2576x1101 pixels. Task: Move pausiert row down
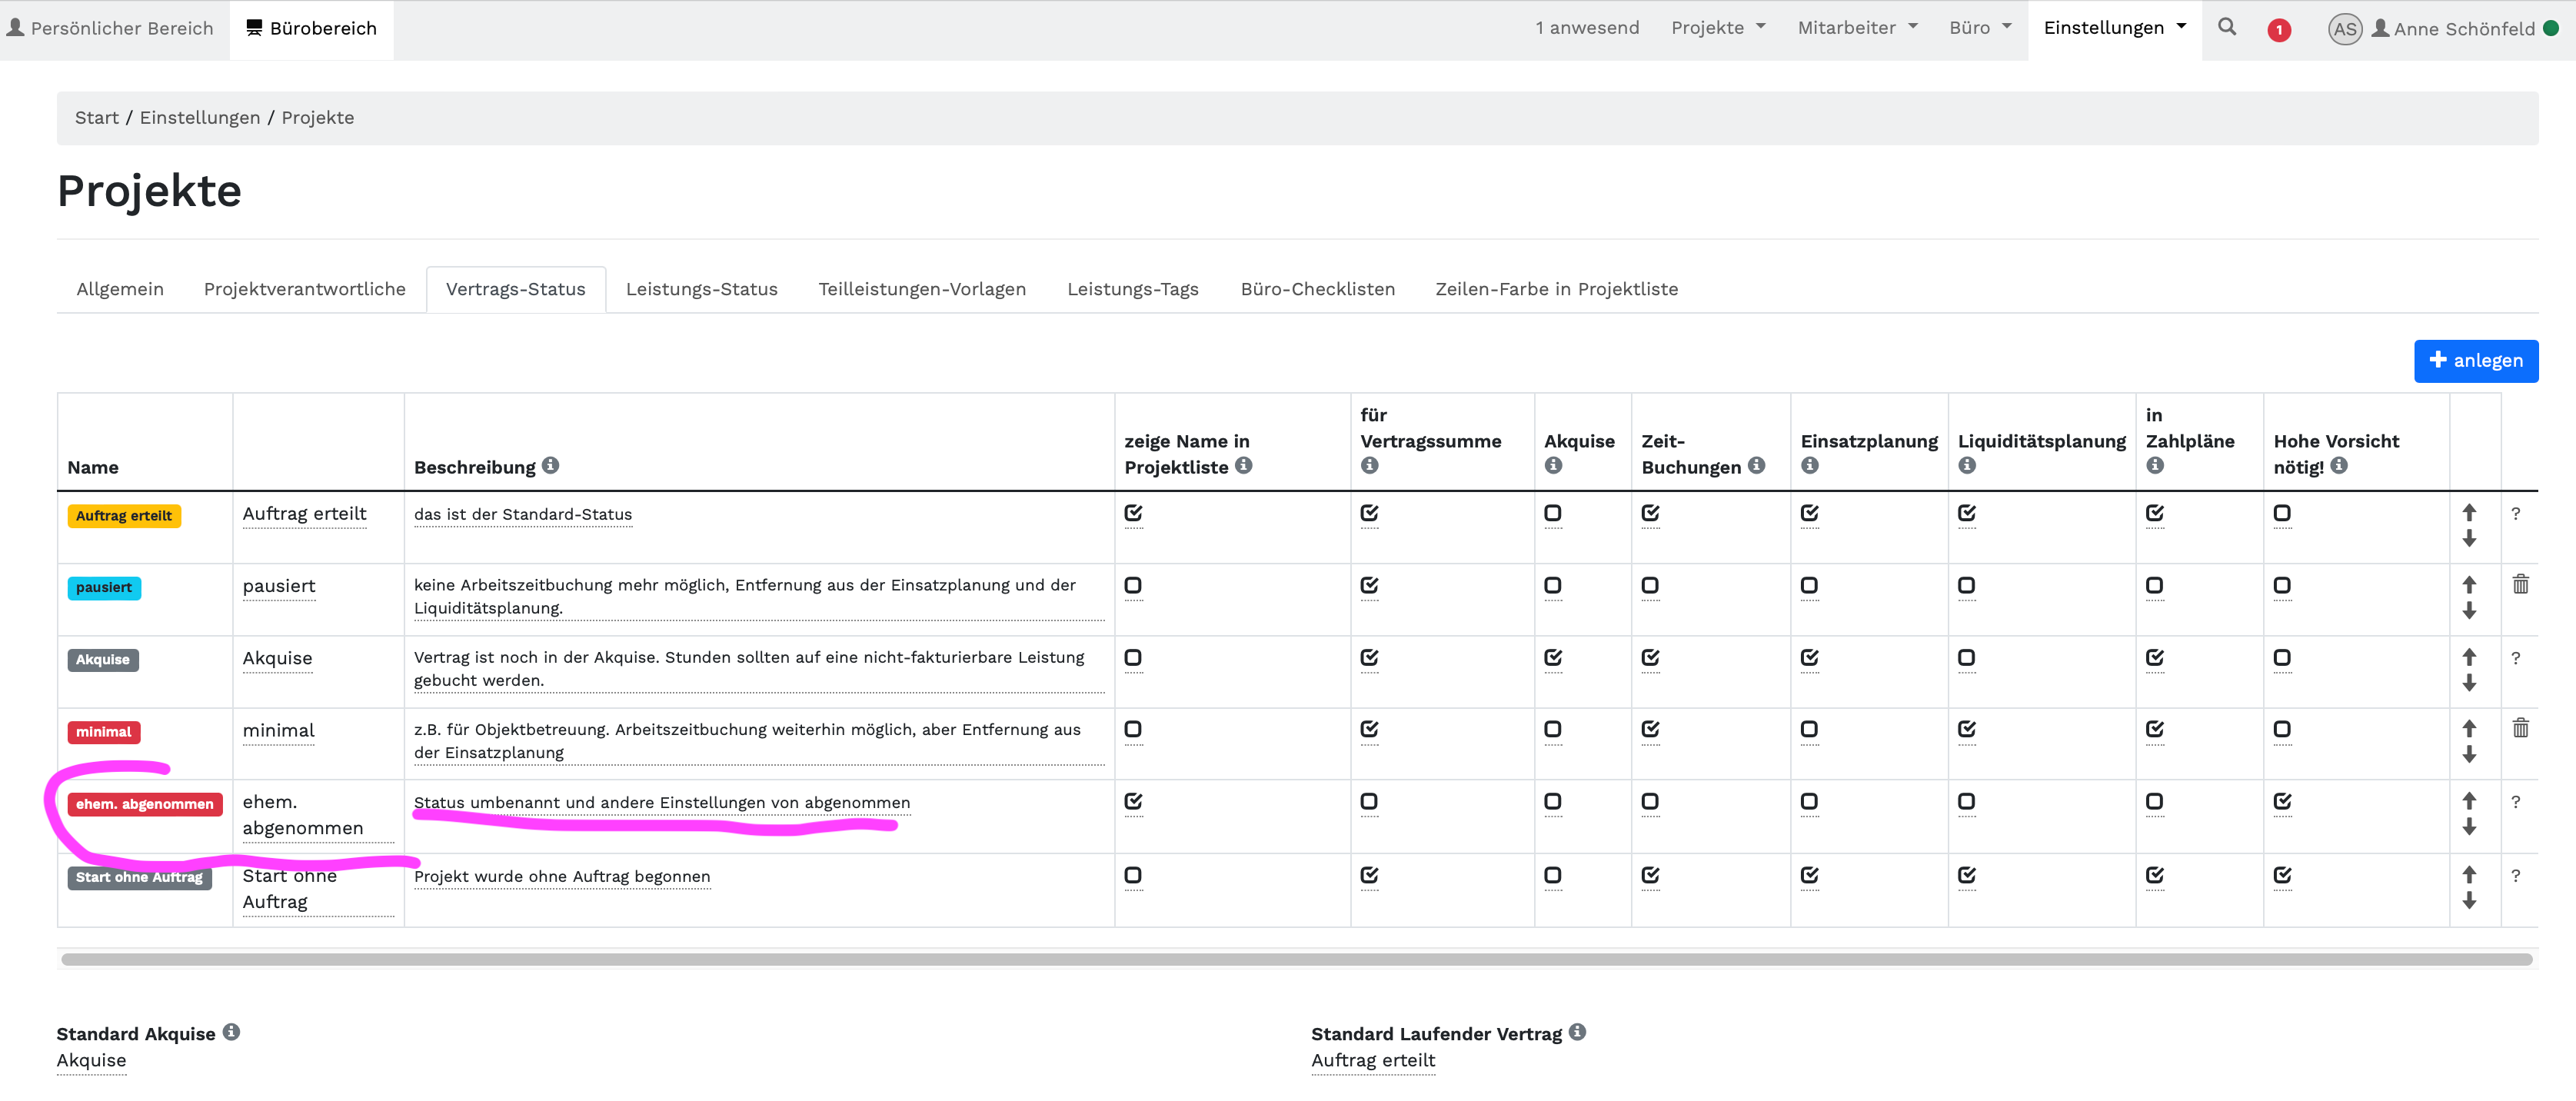pyautogui.click(x=2469, y=611)
